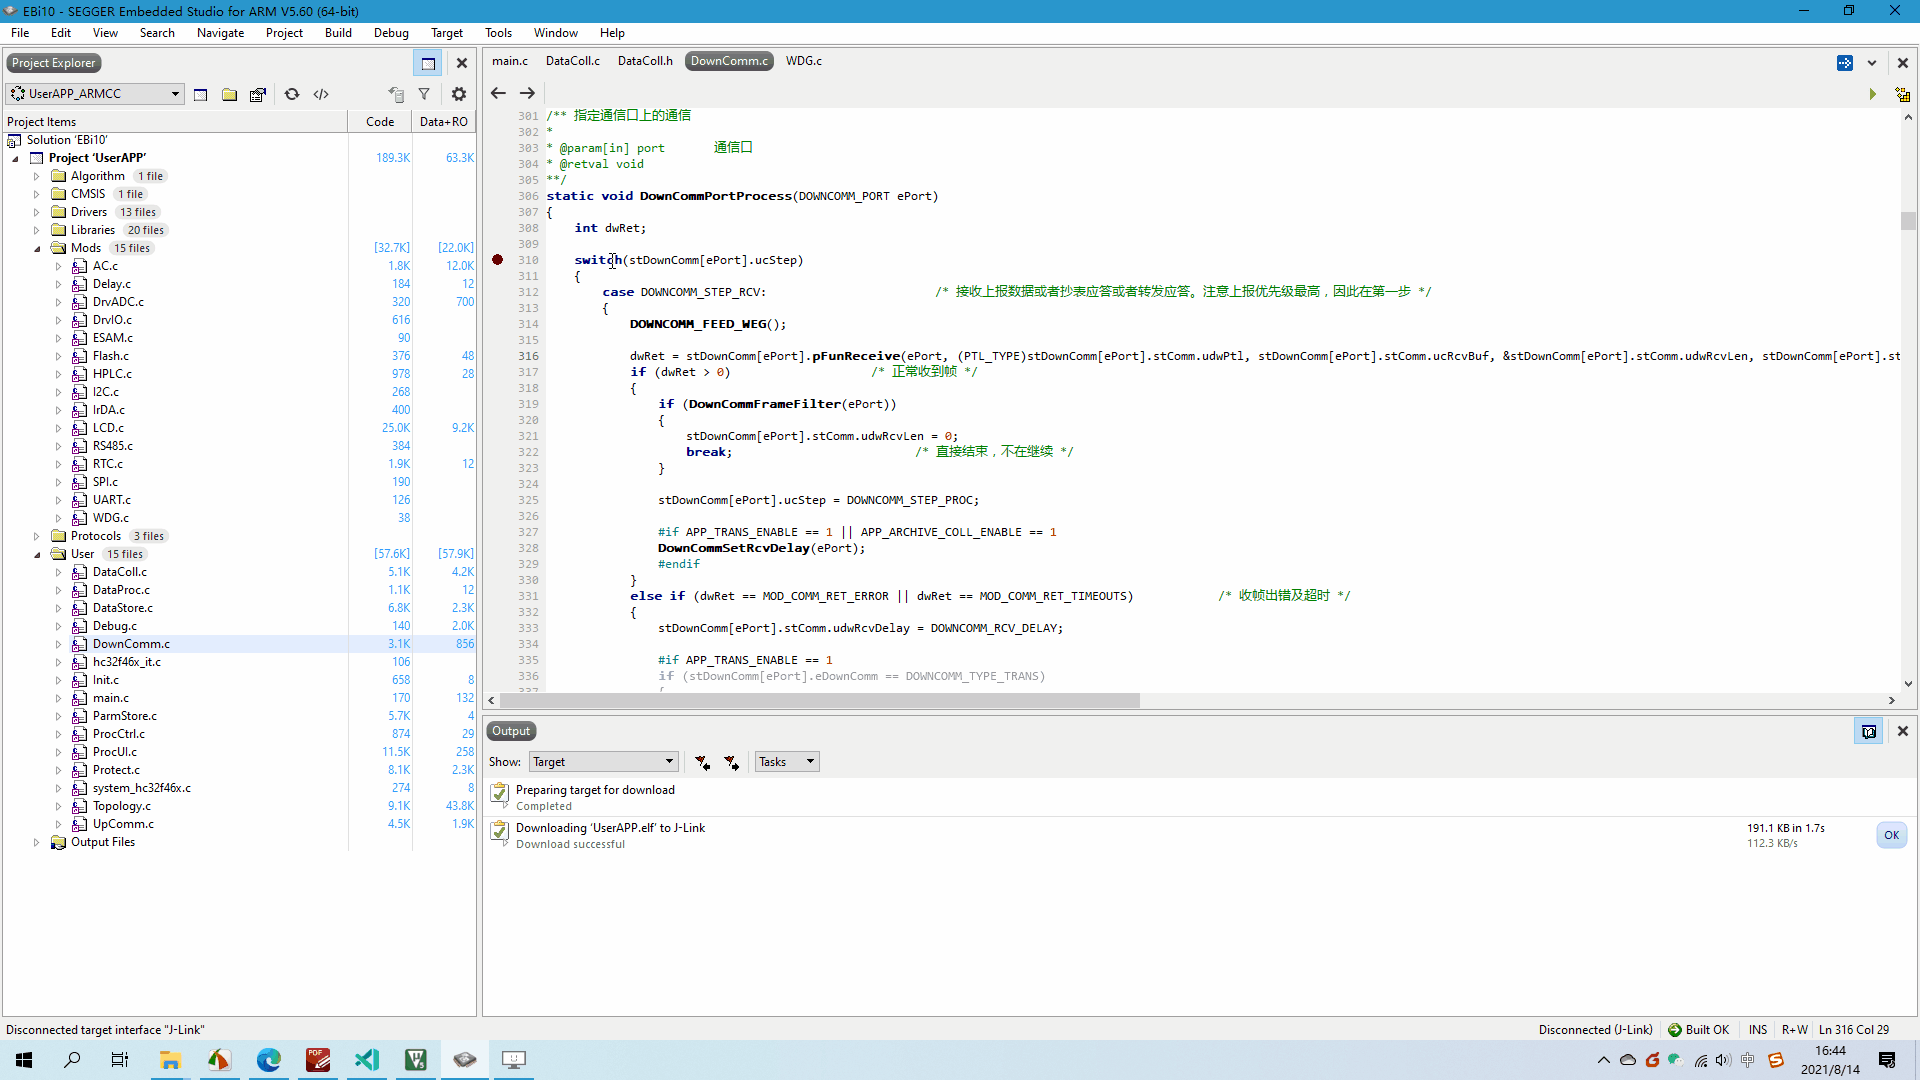
Task: Click the OK button on download result
Action: 1892,835
